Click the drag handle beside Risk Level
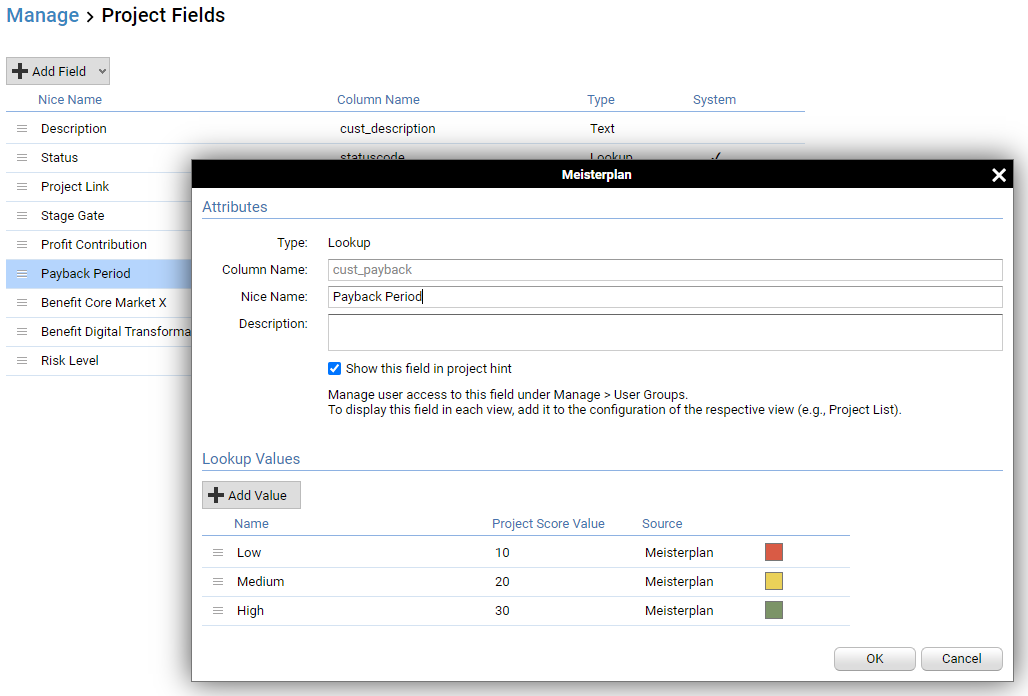The image size is (1028, 696). (x=22, y=360)
